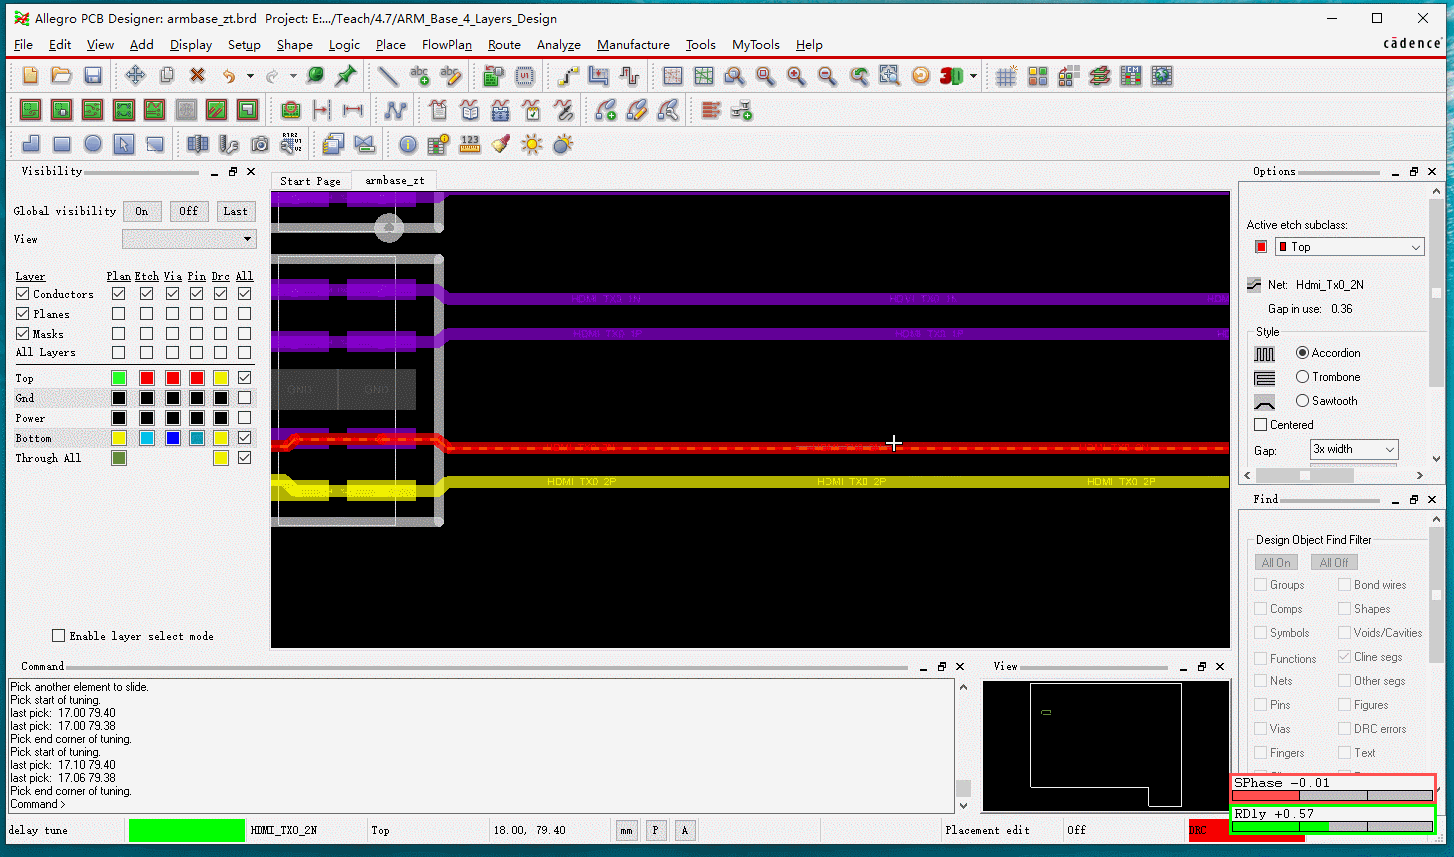Screen dimensions: 1454x857
Task: Check Enable layer select mode
Action: click(x=59, y=636)
